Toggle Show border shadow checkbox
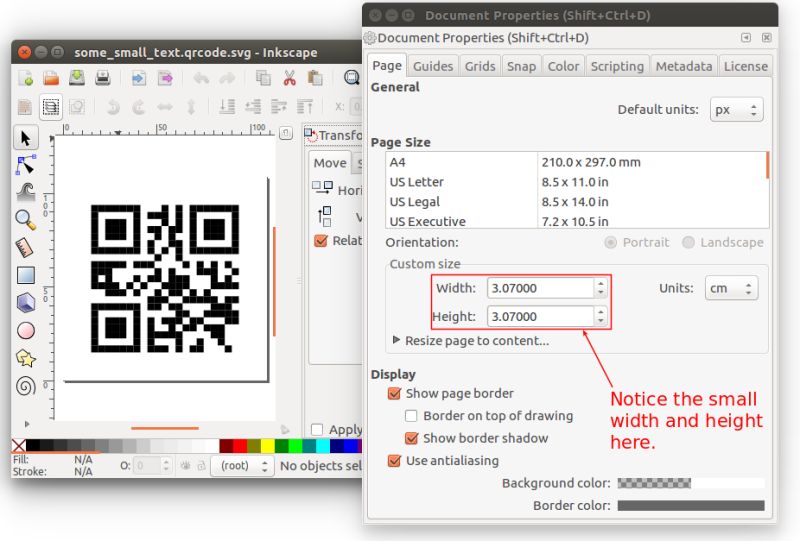This screenshot has width=800, height=541. [x=411, y=438]
